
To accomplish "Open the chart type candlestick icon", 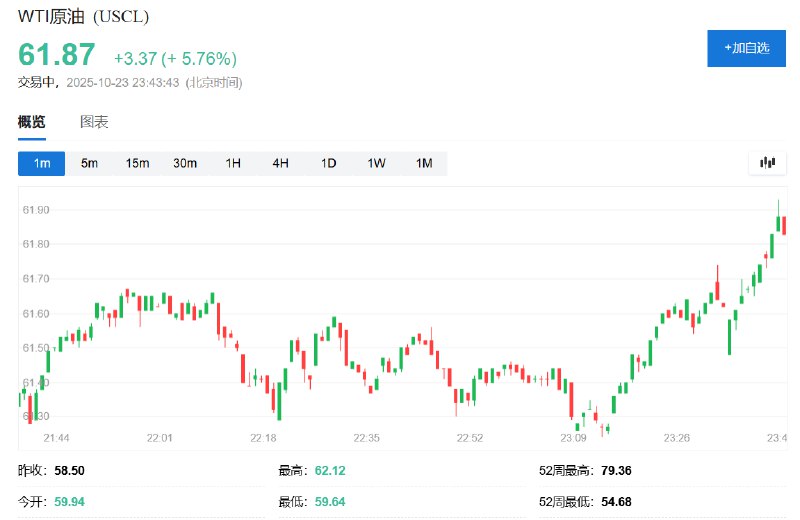I will [x=767, y=163].
